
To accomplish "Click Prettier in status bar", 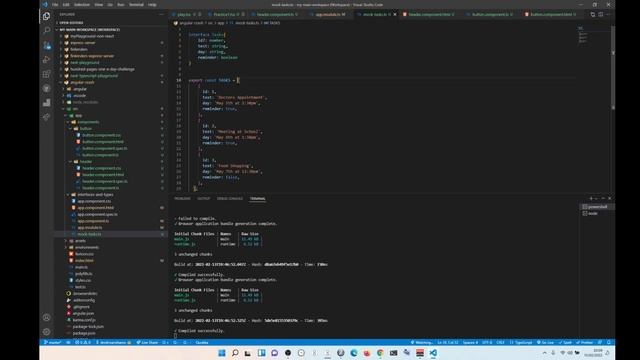I will 584,342.
